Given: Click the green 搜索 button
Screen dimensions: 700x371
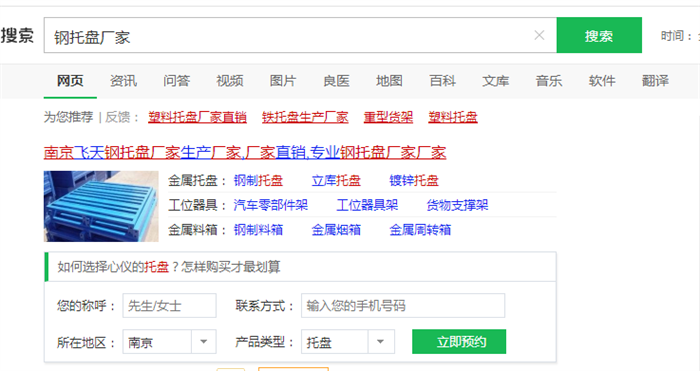Looking at the screenshot, I should (x=599, y=35).
